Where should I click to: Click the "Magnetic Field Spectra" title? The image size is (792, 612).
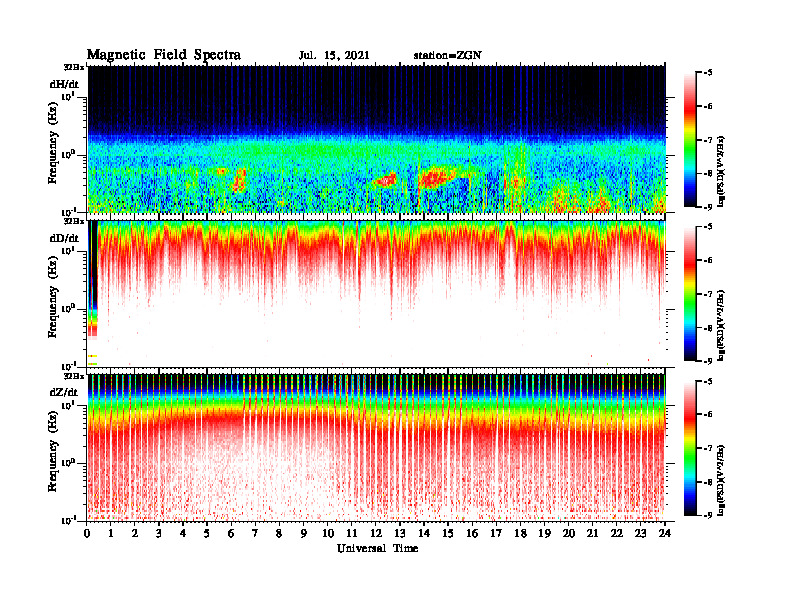click(x=164, y=55)
